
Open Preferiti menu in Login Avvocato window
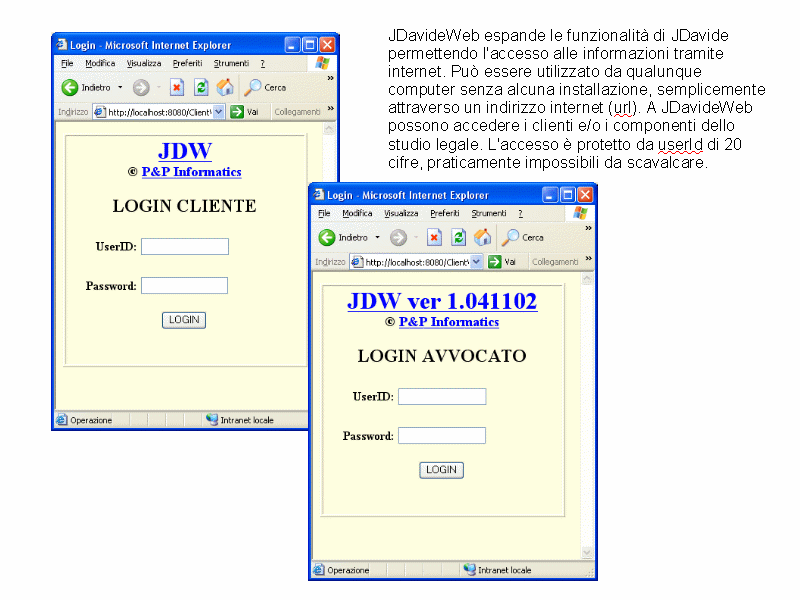[x=444, y=213]
